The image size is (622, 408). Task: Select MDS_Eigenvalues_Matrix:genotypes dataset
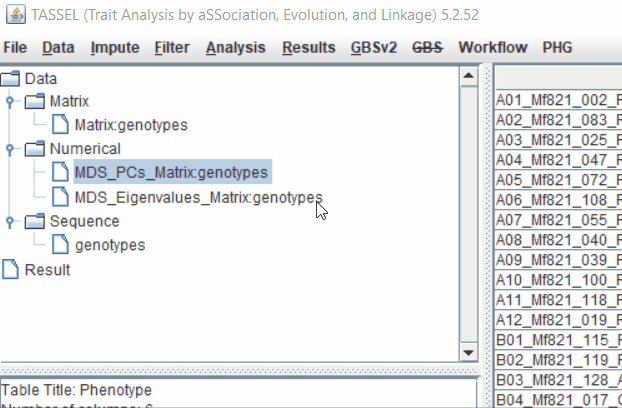click(x=198, y=197)
